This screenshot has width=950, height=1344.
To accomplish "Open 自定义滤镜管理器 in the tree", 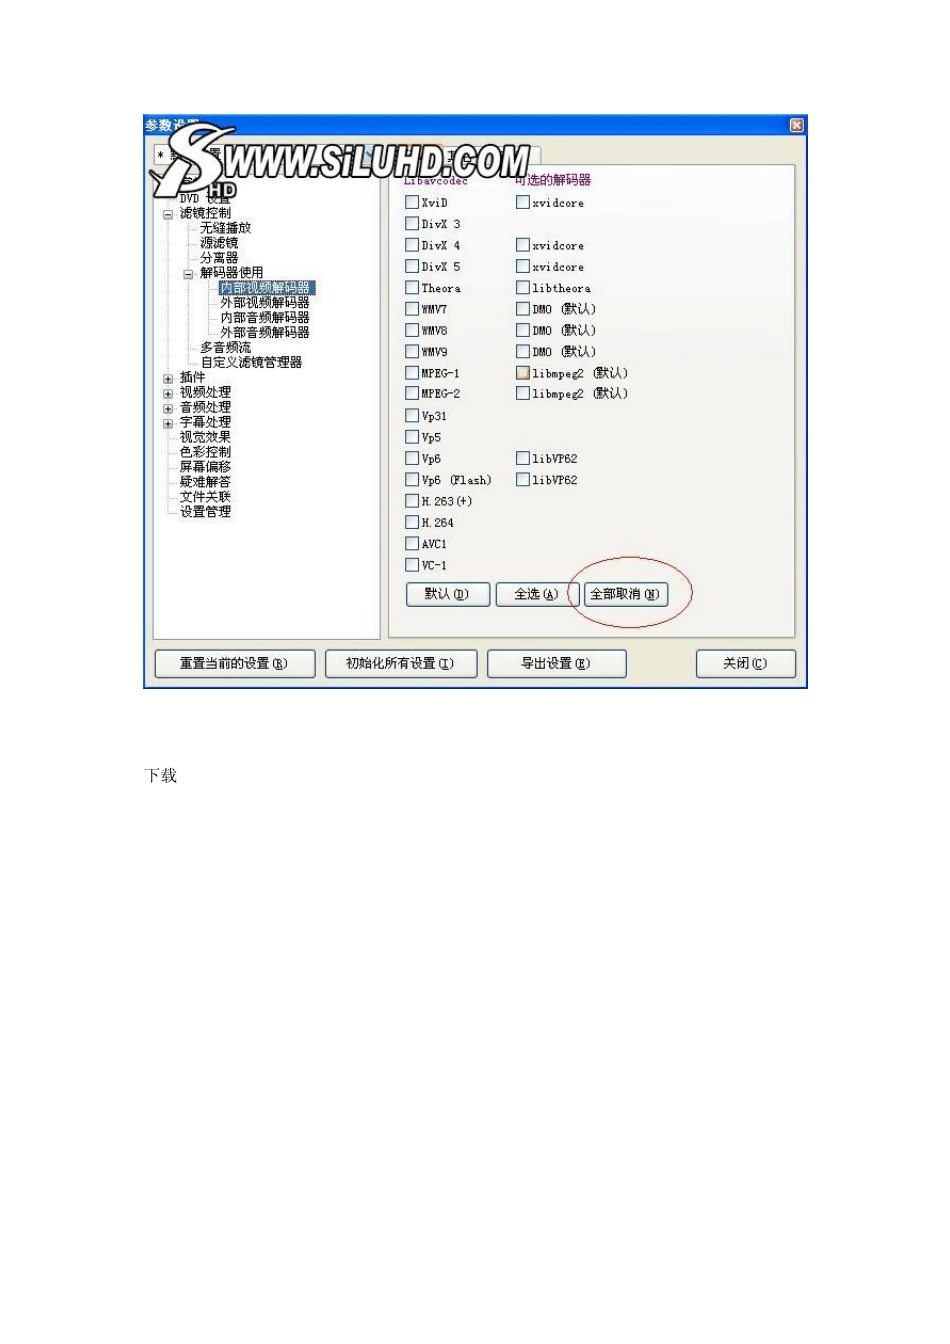I will [x=251, y=362].
